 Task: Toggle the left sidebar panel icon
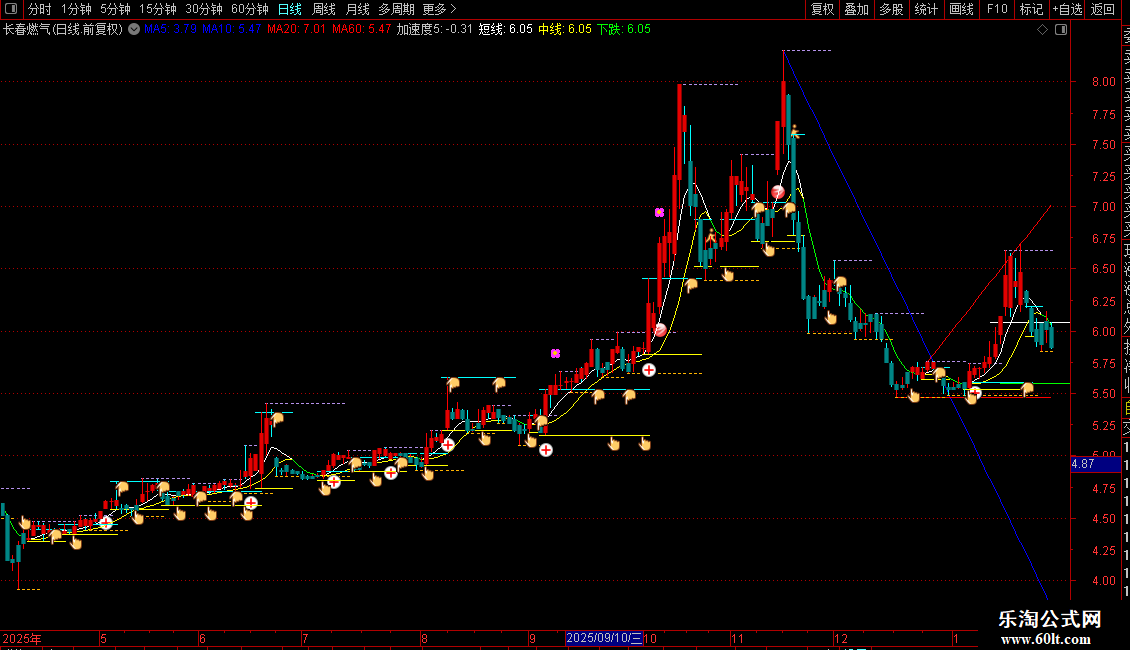(11, 9)
